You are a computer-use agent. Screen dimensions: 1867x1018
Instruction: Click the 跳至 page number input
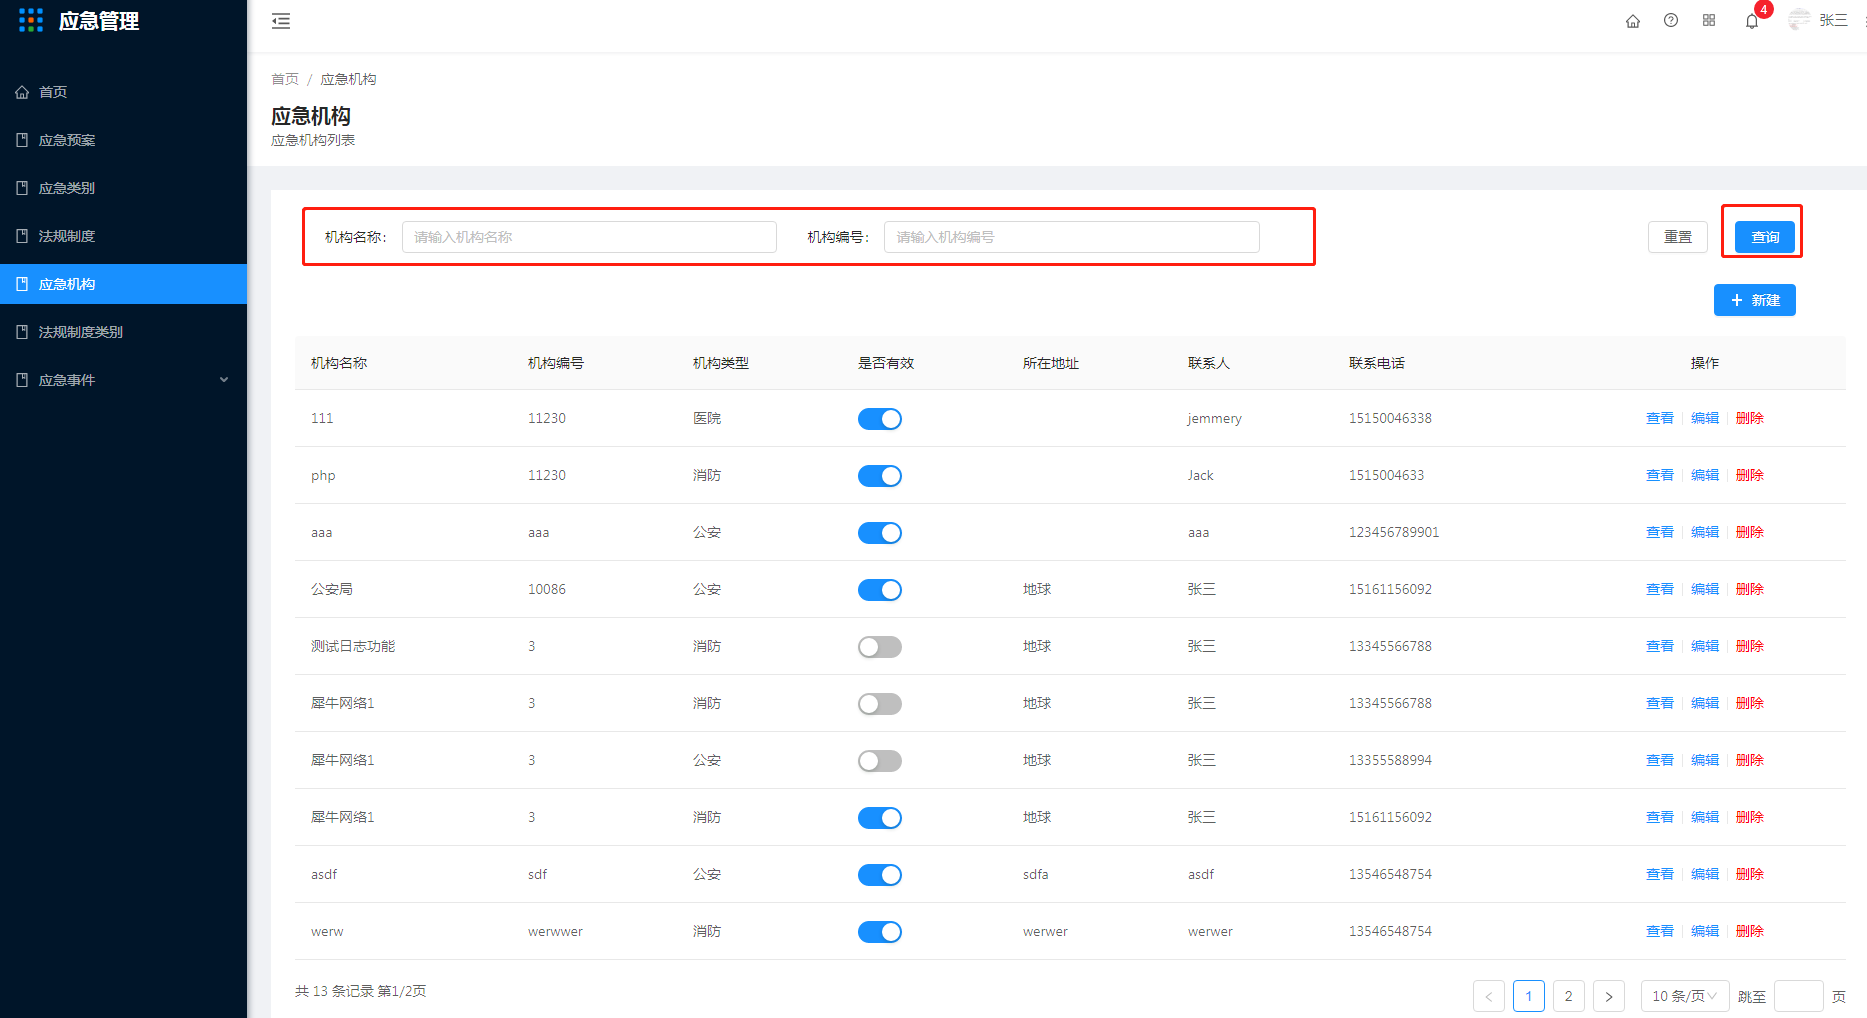(1799, 996)
